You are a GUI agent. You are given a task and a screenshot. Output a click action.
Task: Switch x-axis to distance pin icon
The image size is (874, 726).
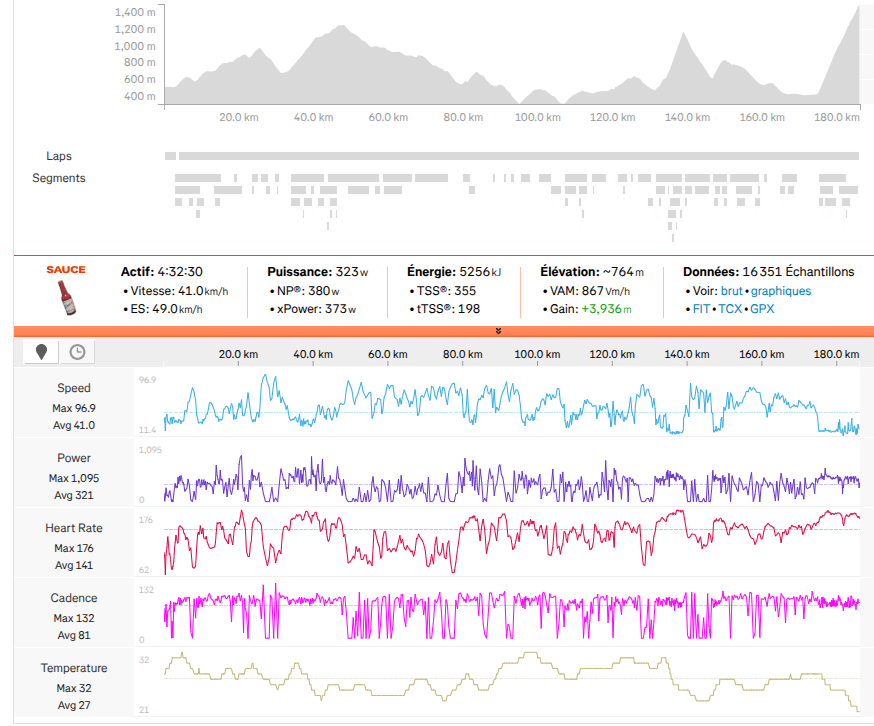click(41, 352)
